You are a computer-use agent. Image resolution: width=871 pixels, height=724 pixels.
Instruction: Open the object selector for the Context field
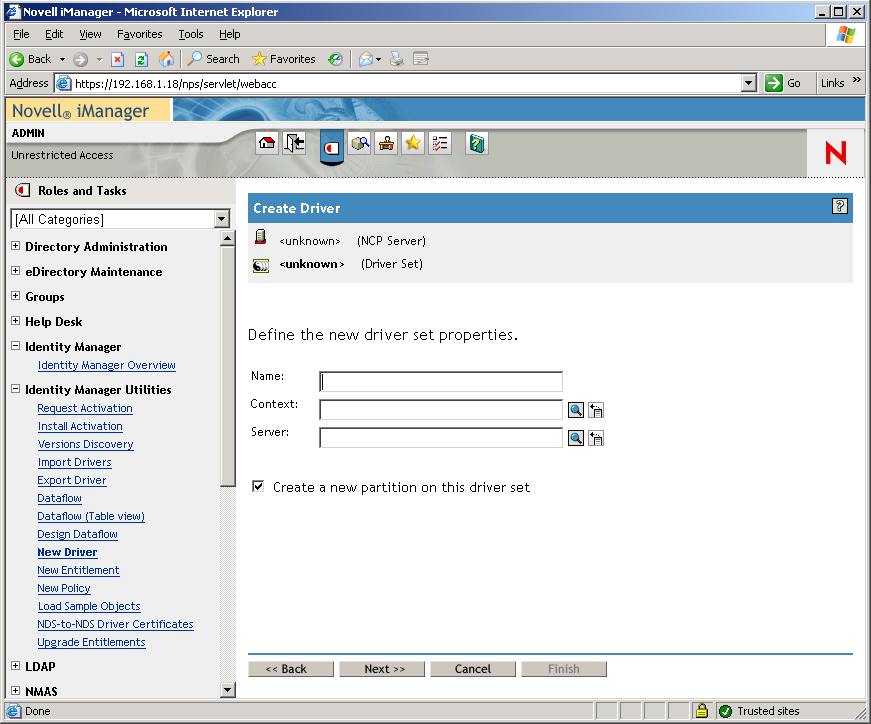576,409
